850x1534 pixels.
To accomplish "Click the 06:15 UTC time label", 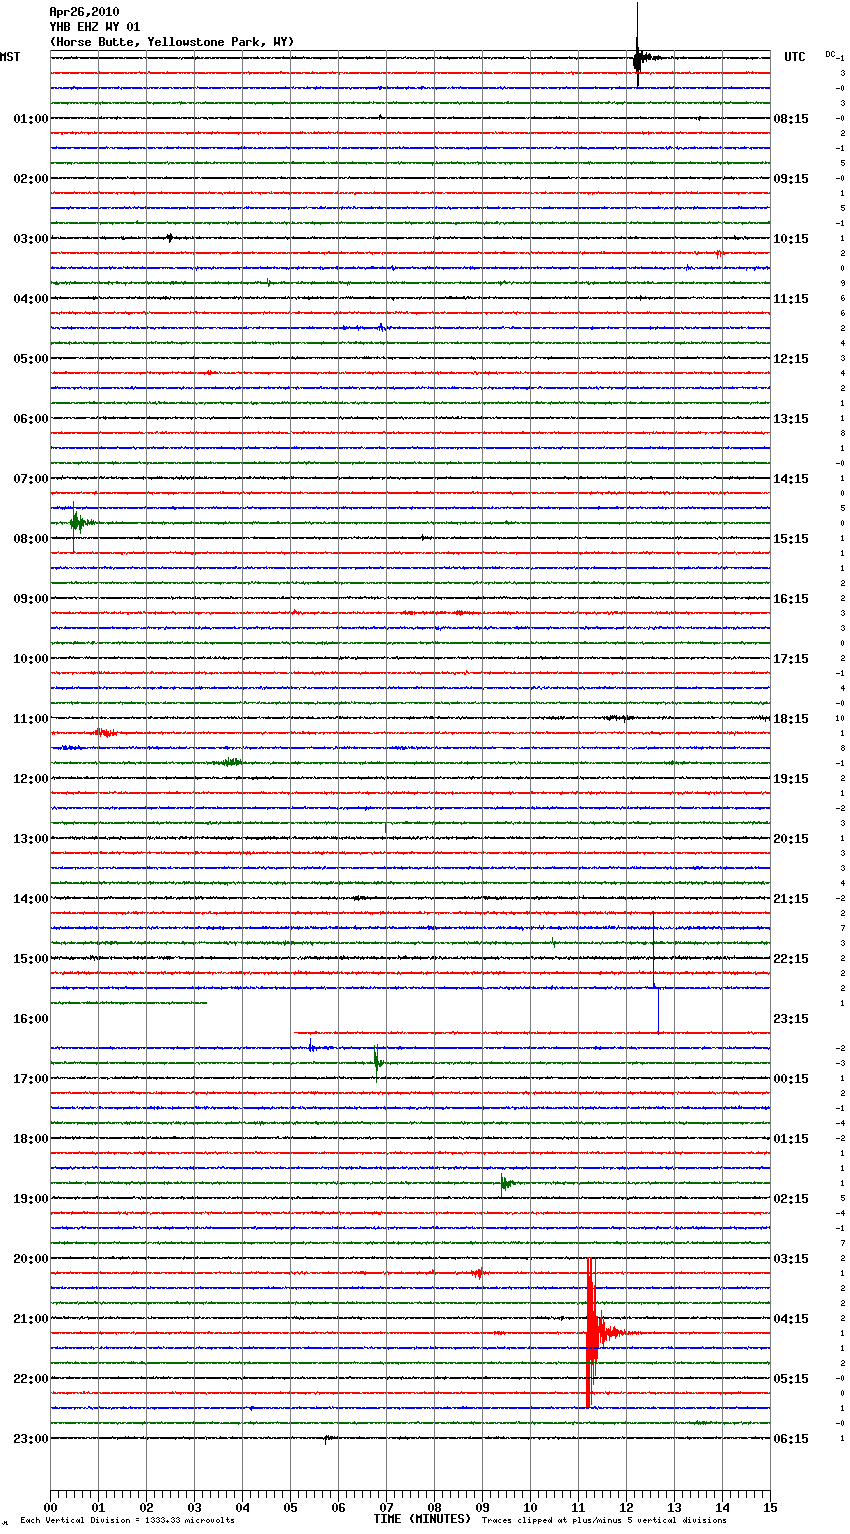I will [791, 1439].
